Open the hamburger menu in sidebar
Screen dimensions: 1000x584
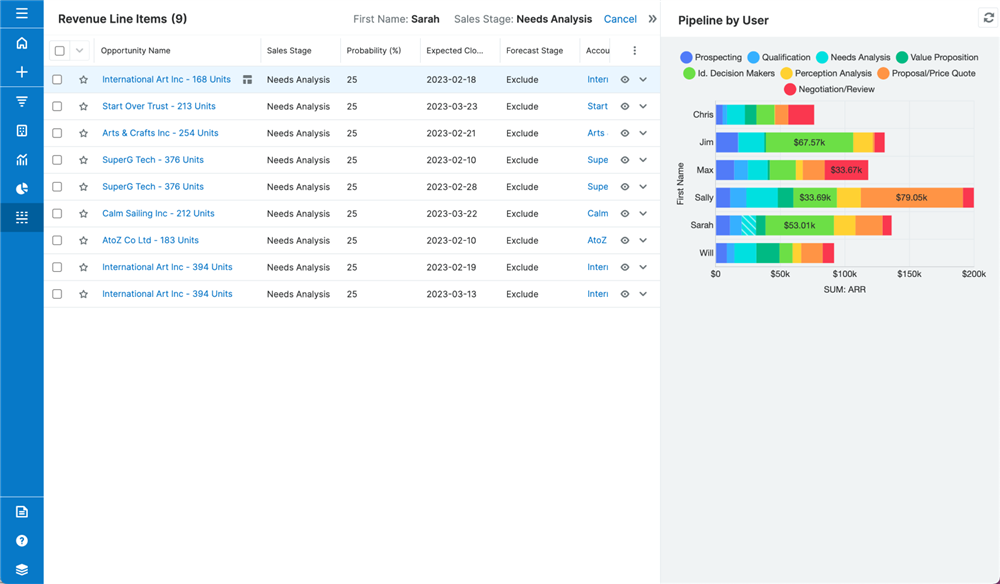pyautogui.click(x=21, y=14)
